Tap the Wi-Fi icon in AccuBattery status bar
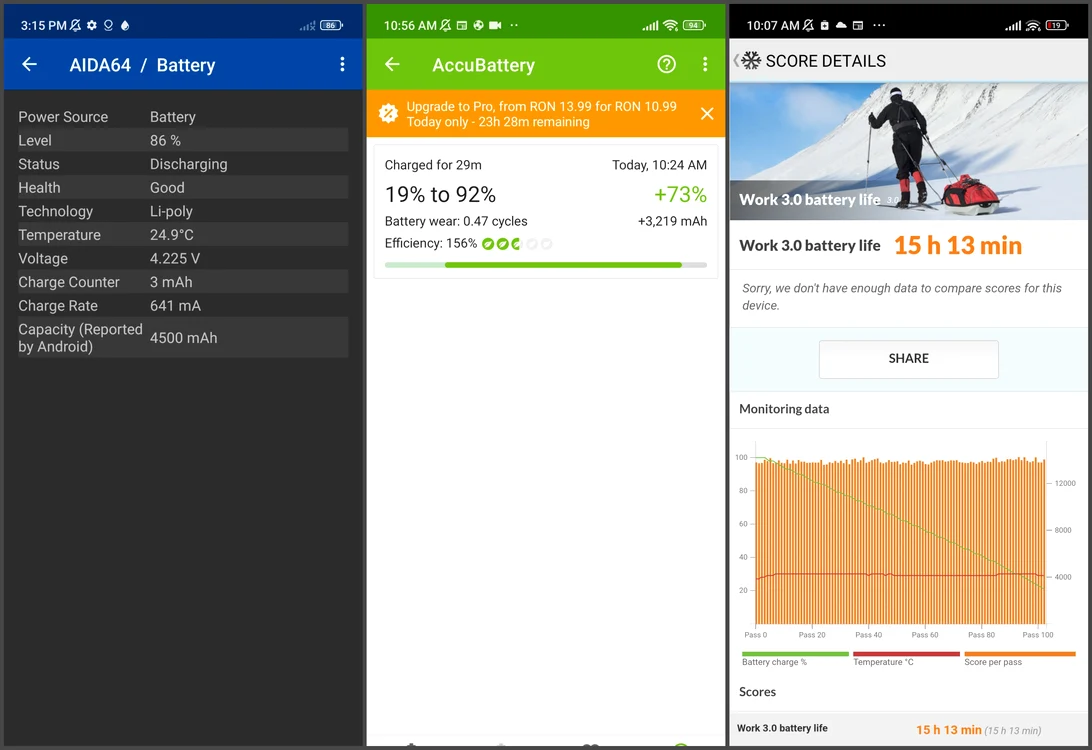 [670, 25]
